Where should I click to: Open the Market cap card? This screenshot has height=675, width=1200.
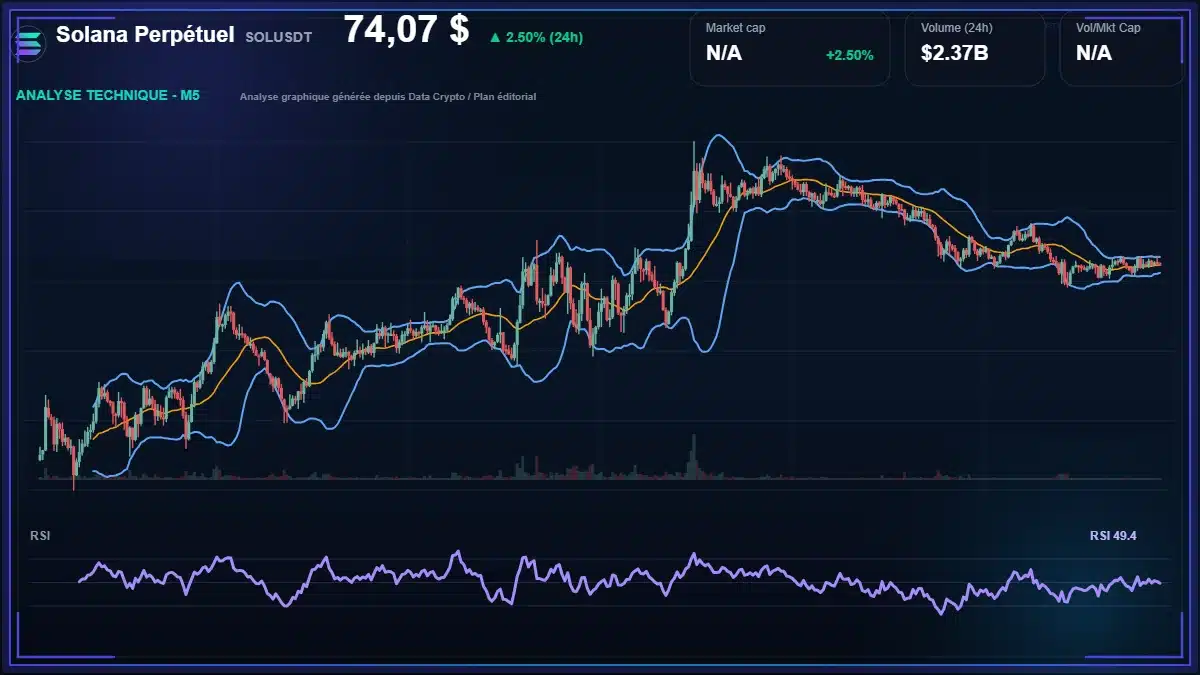(x=790, y=49)
